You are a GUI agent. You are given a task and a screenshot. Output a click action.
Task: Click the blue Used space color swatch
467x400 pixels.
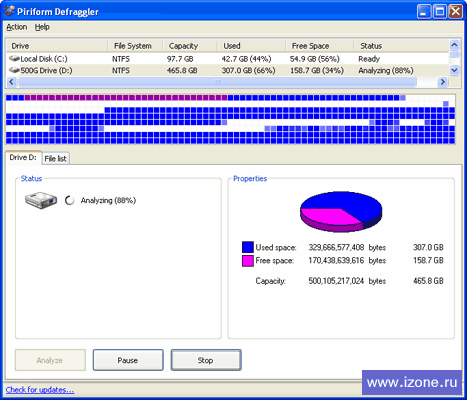(248, 247)
